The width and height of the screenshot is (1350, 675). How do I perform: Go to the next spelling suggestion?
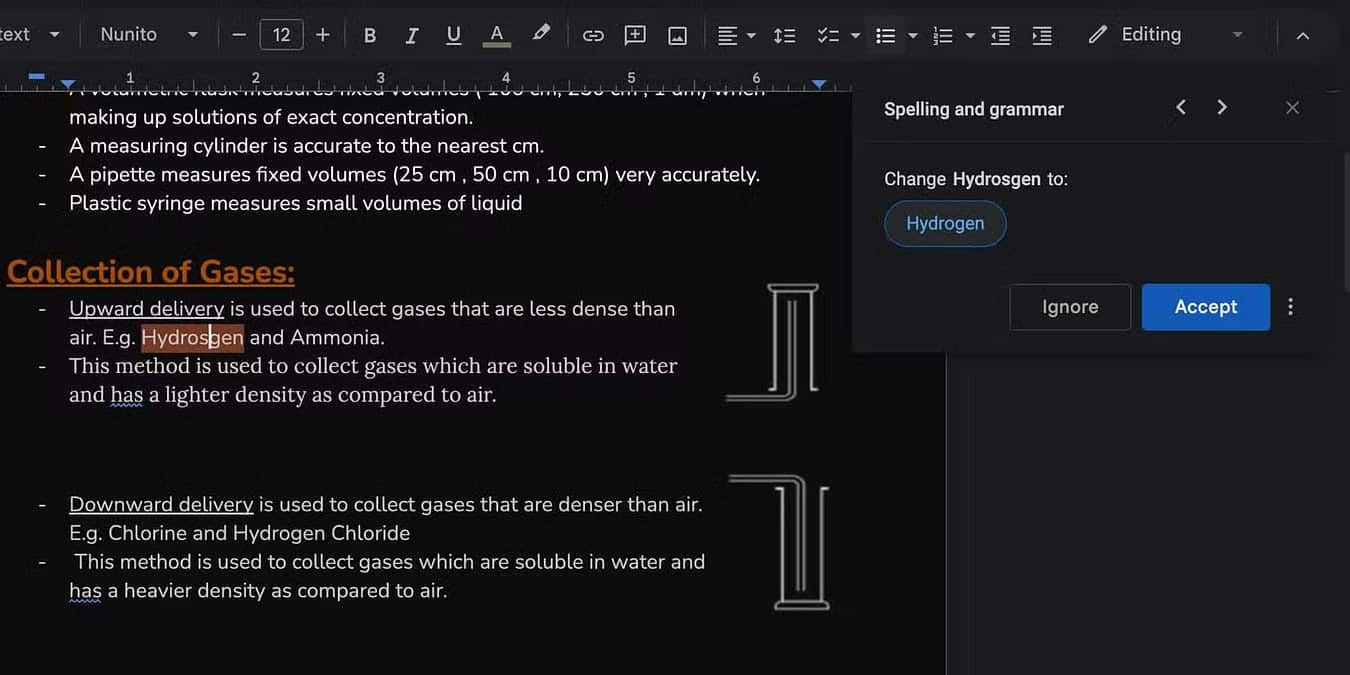1222,107
